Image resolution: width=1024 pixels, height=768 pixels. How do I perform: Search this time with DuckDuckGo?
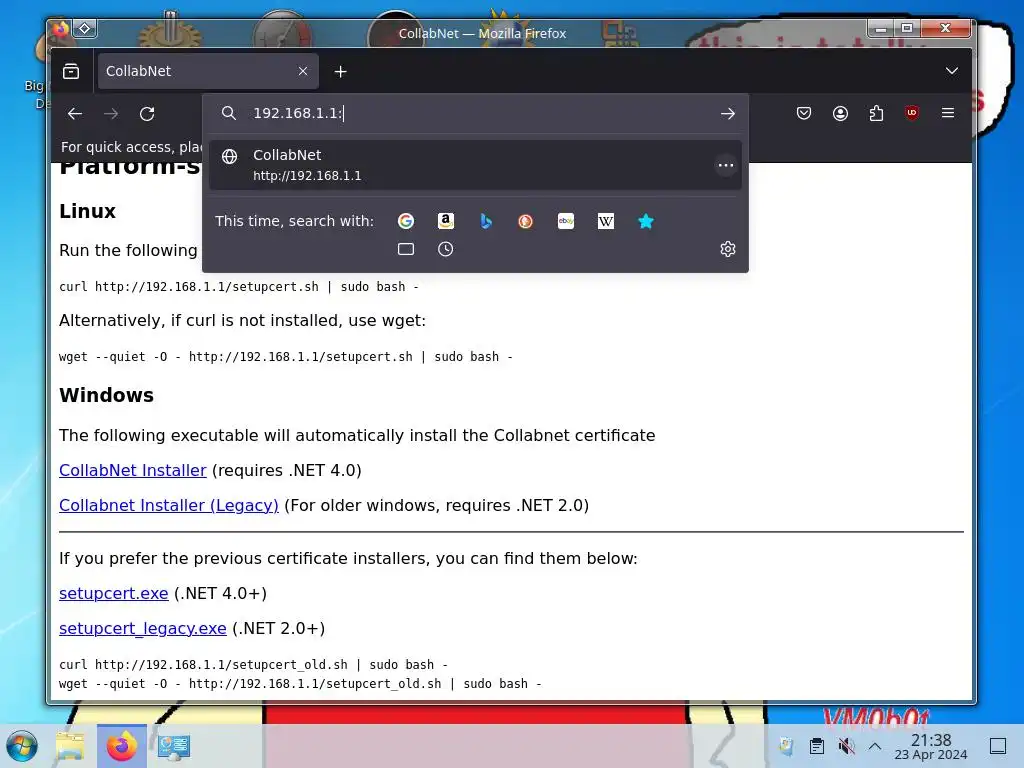pyautogui.click(x=525, y=221)
